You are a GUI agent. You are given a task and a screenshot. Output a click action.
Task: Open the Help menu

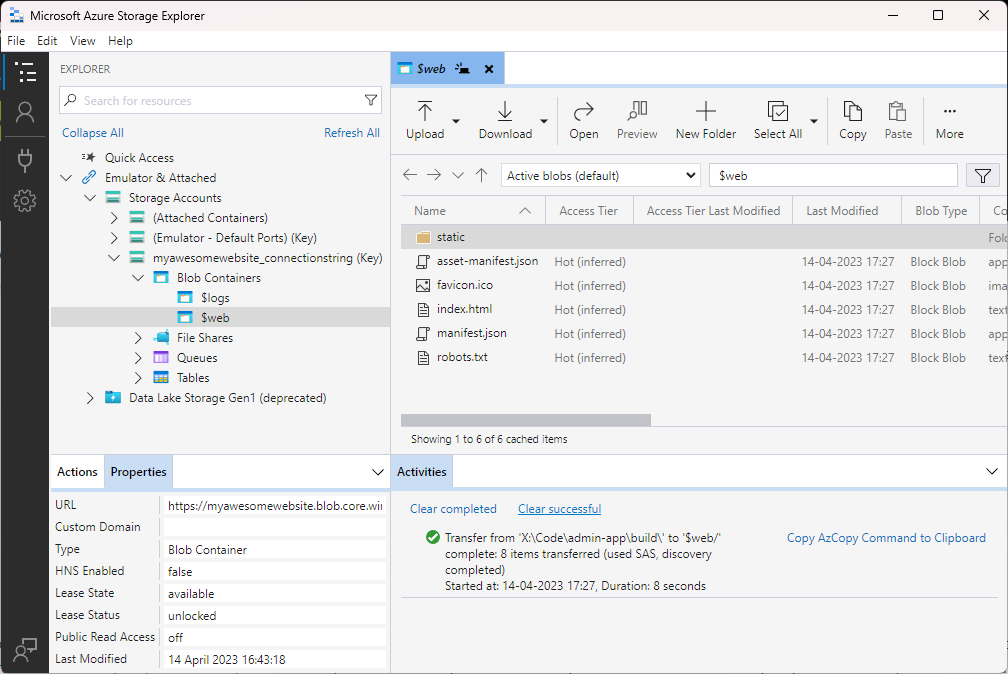[120, 41]
